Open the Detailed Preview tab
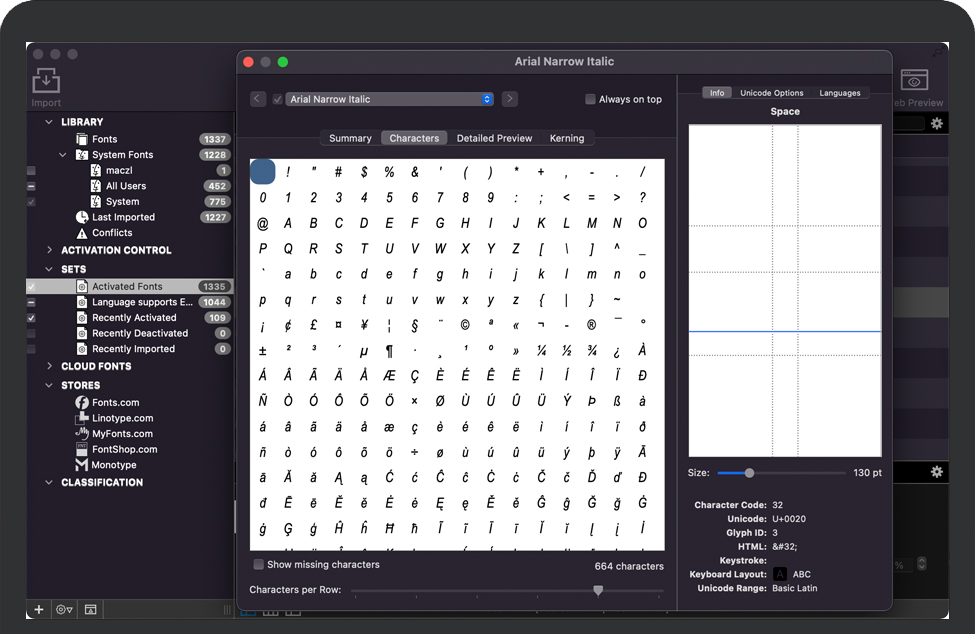Image resolution: width=975 pixels, height=634 pixels. 494,138
